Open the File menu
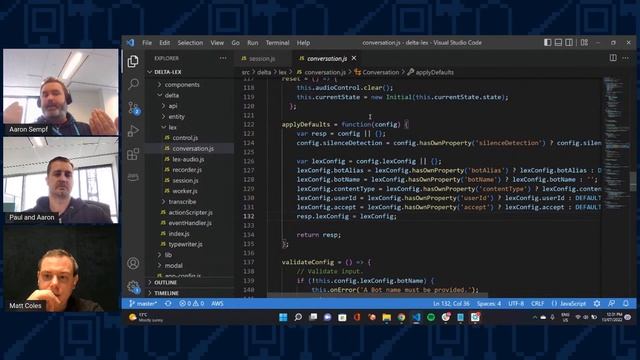This screenshot has width=640, height=360. tap(147, 42)
